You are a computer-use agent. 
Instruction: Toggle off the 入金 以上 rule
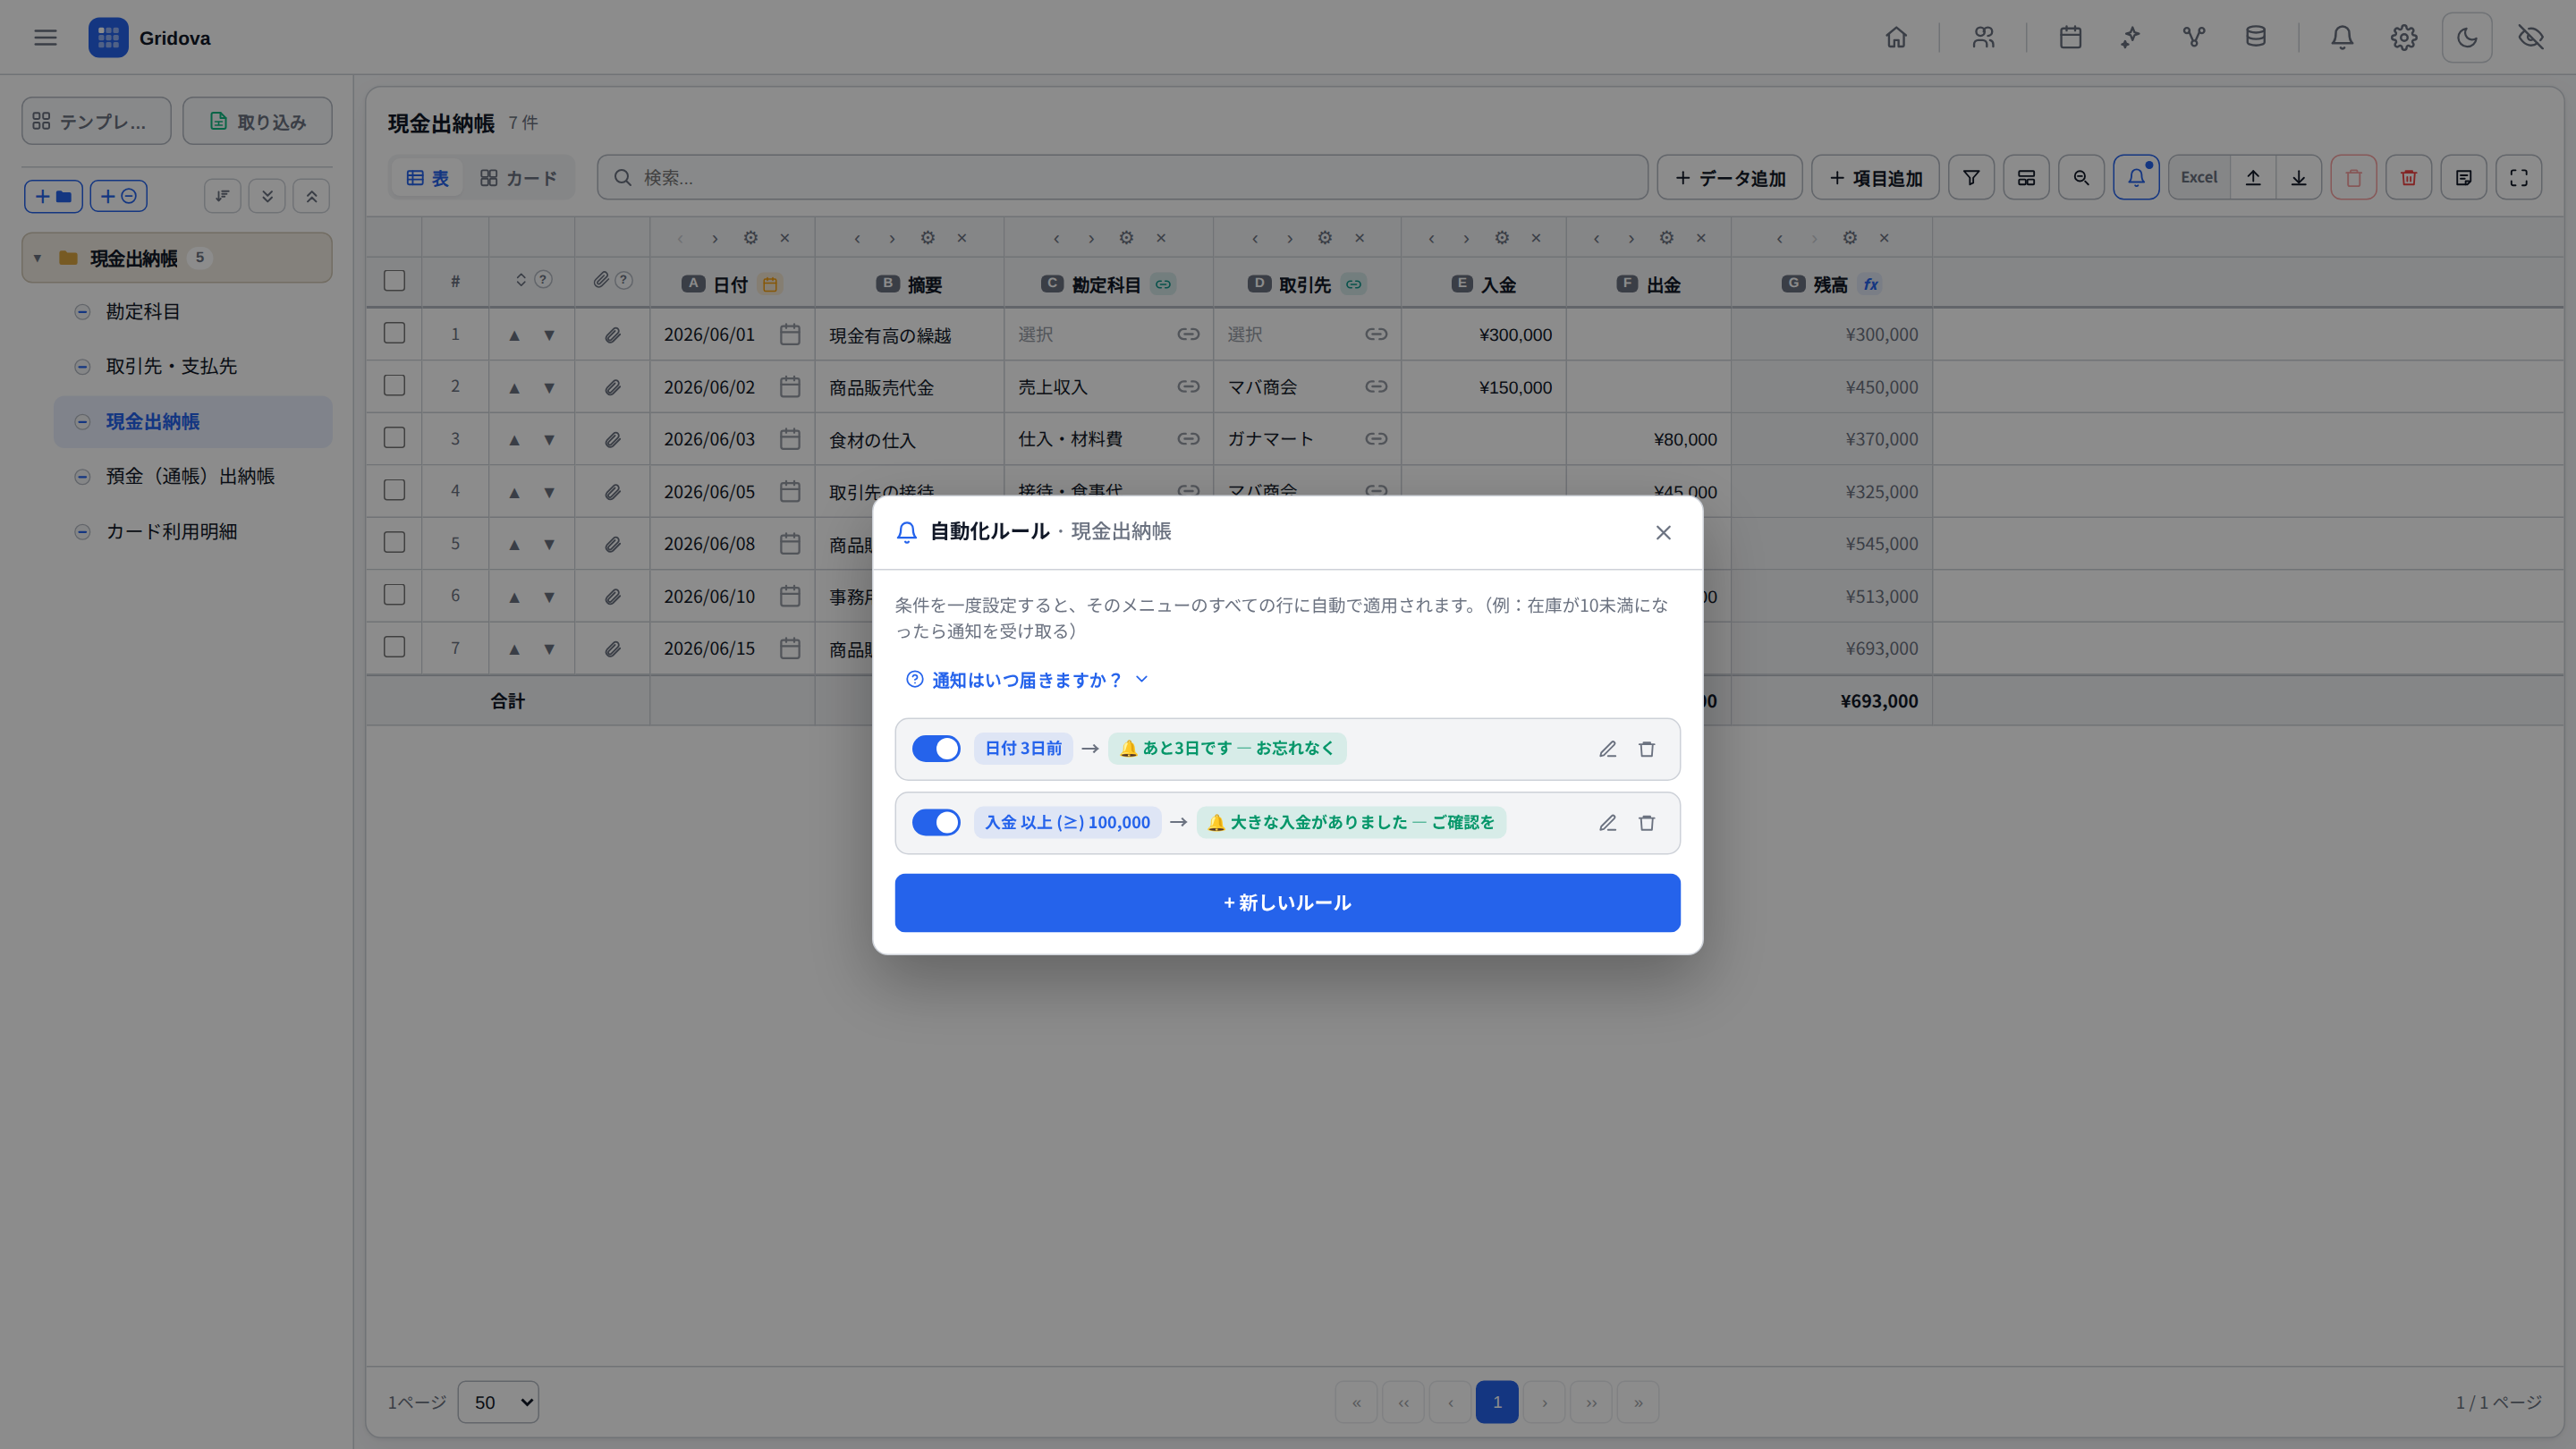coord(936,822)
